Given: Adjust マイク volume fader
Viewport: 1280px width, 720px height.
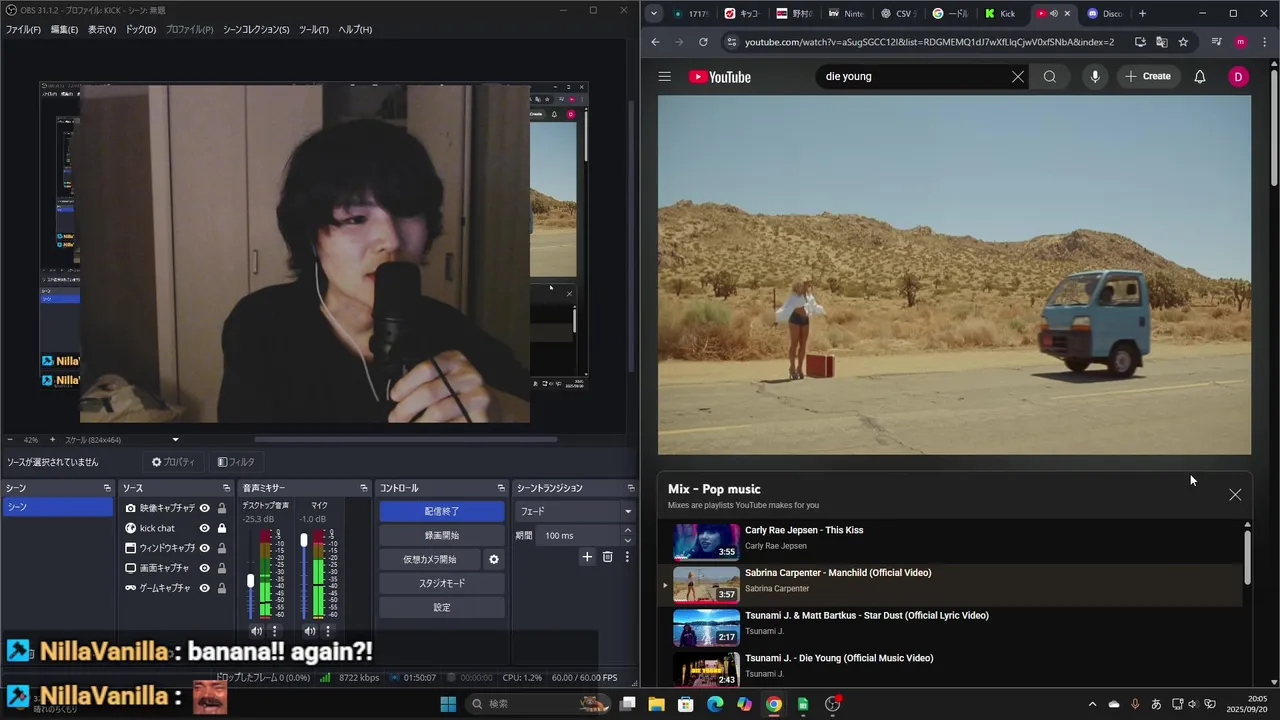Looking at the screenshot, I should (x=304, y=540).
